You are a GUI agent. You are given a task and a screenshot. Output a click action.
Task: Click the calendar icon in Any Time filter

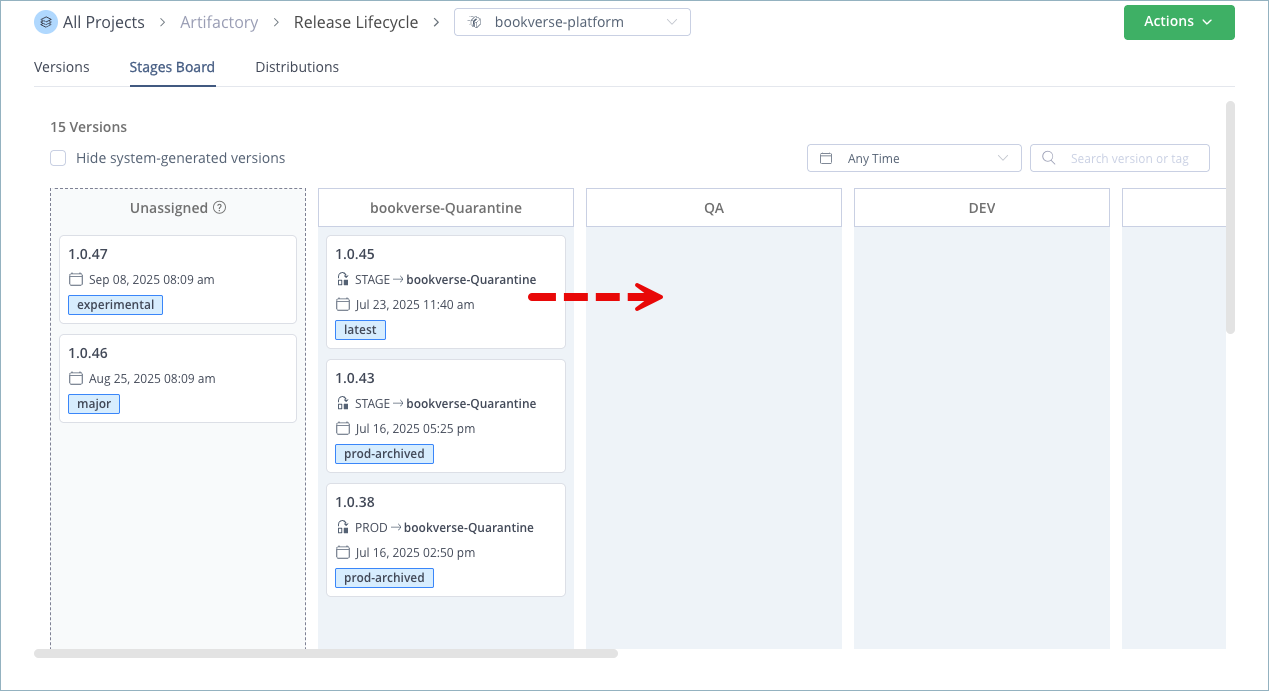tap(826, 158)
